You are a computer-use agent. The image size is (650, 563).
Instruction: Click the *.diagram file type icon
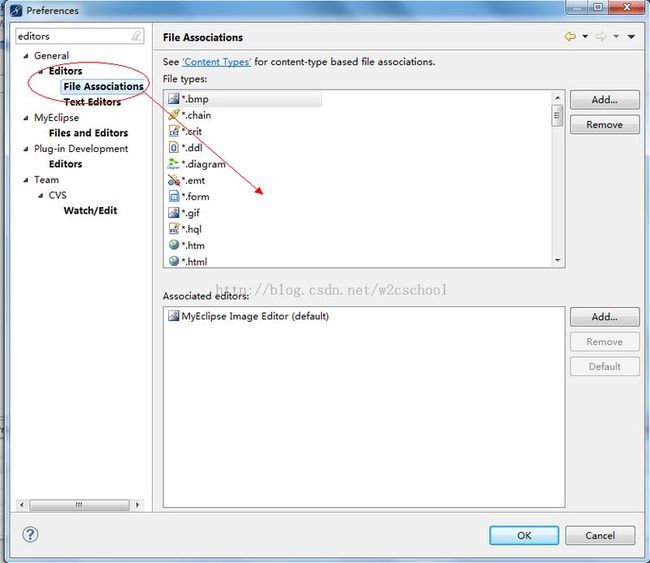(x=174, y=164)
